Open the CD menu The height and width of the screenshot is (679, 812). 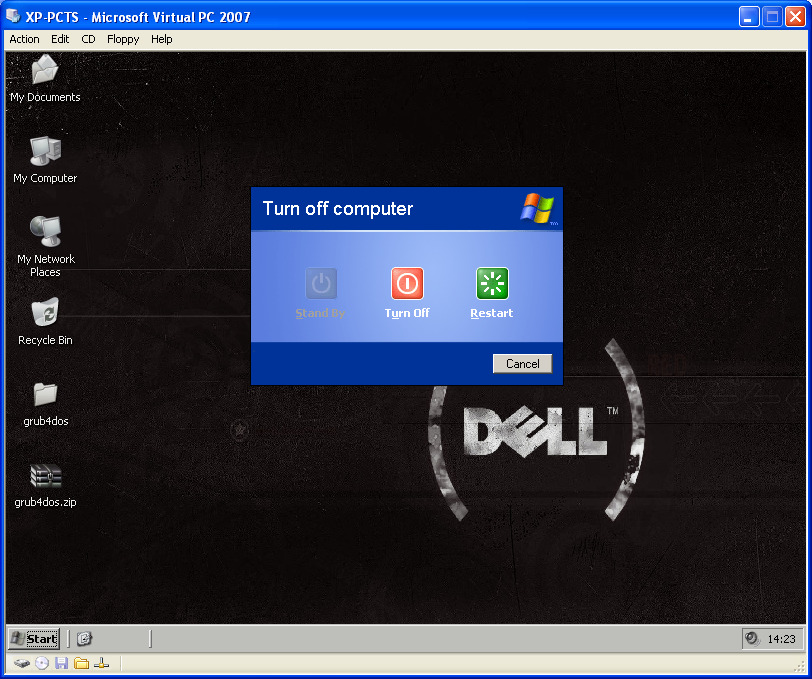point(89,39)
